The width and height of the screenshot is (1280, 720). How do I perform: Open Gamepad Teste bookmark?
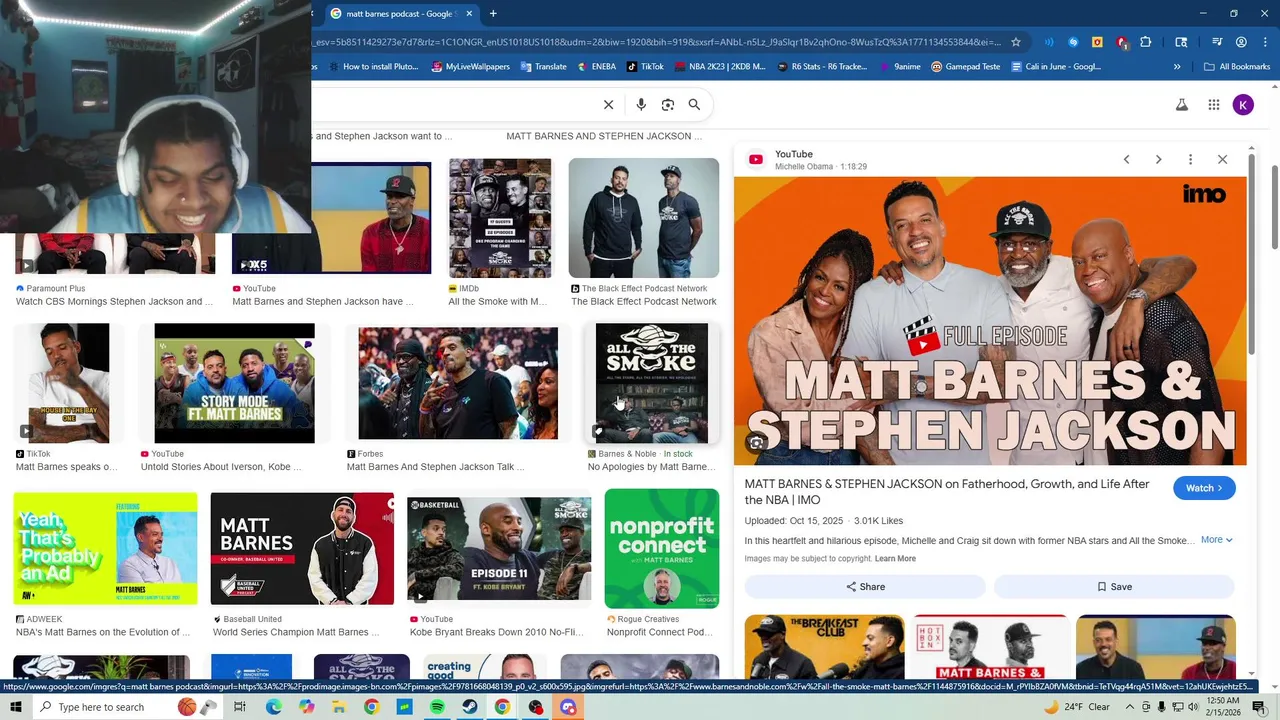coord(965,67)
